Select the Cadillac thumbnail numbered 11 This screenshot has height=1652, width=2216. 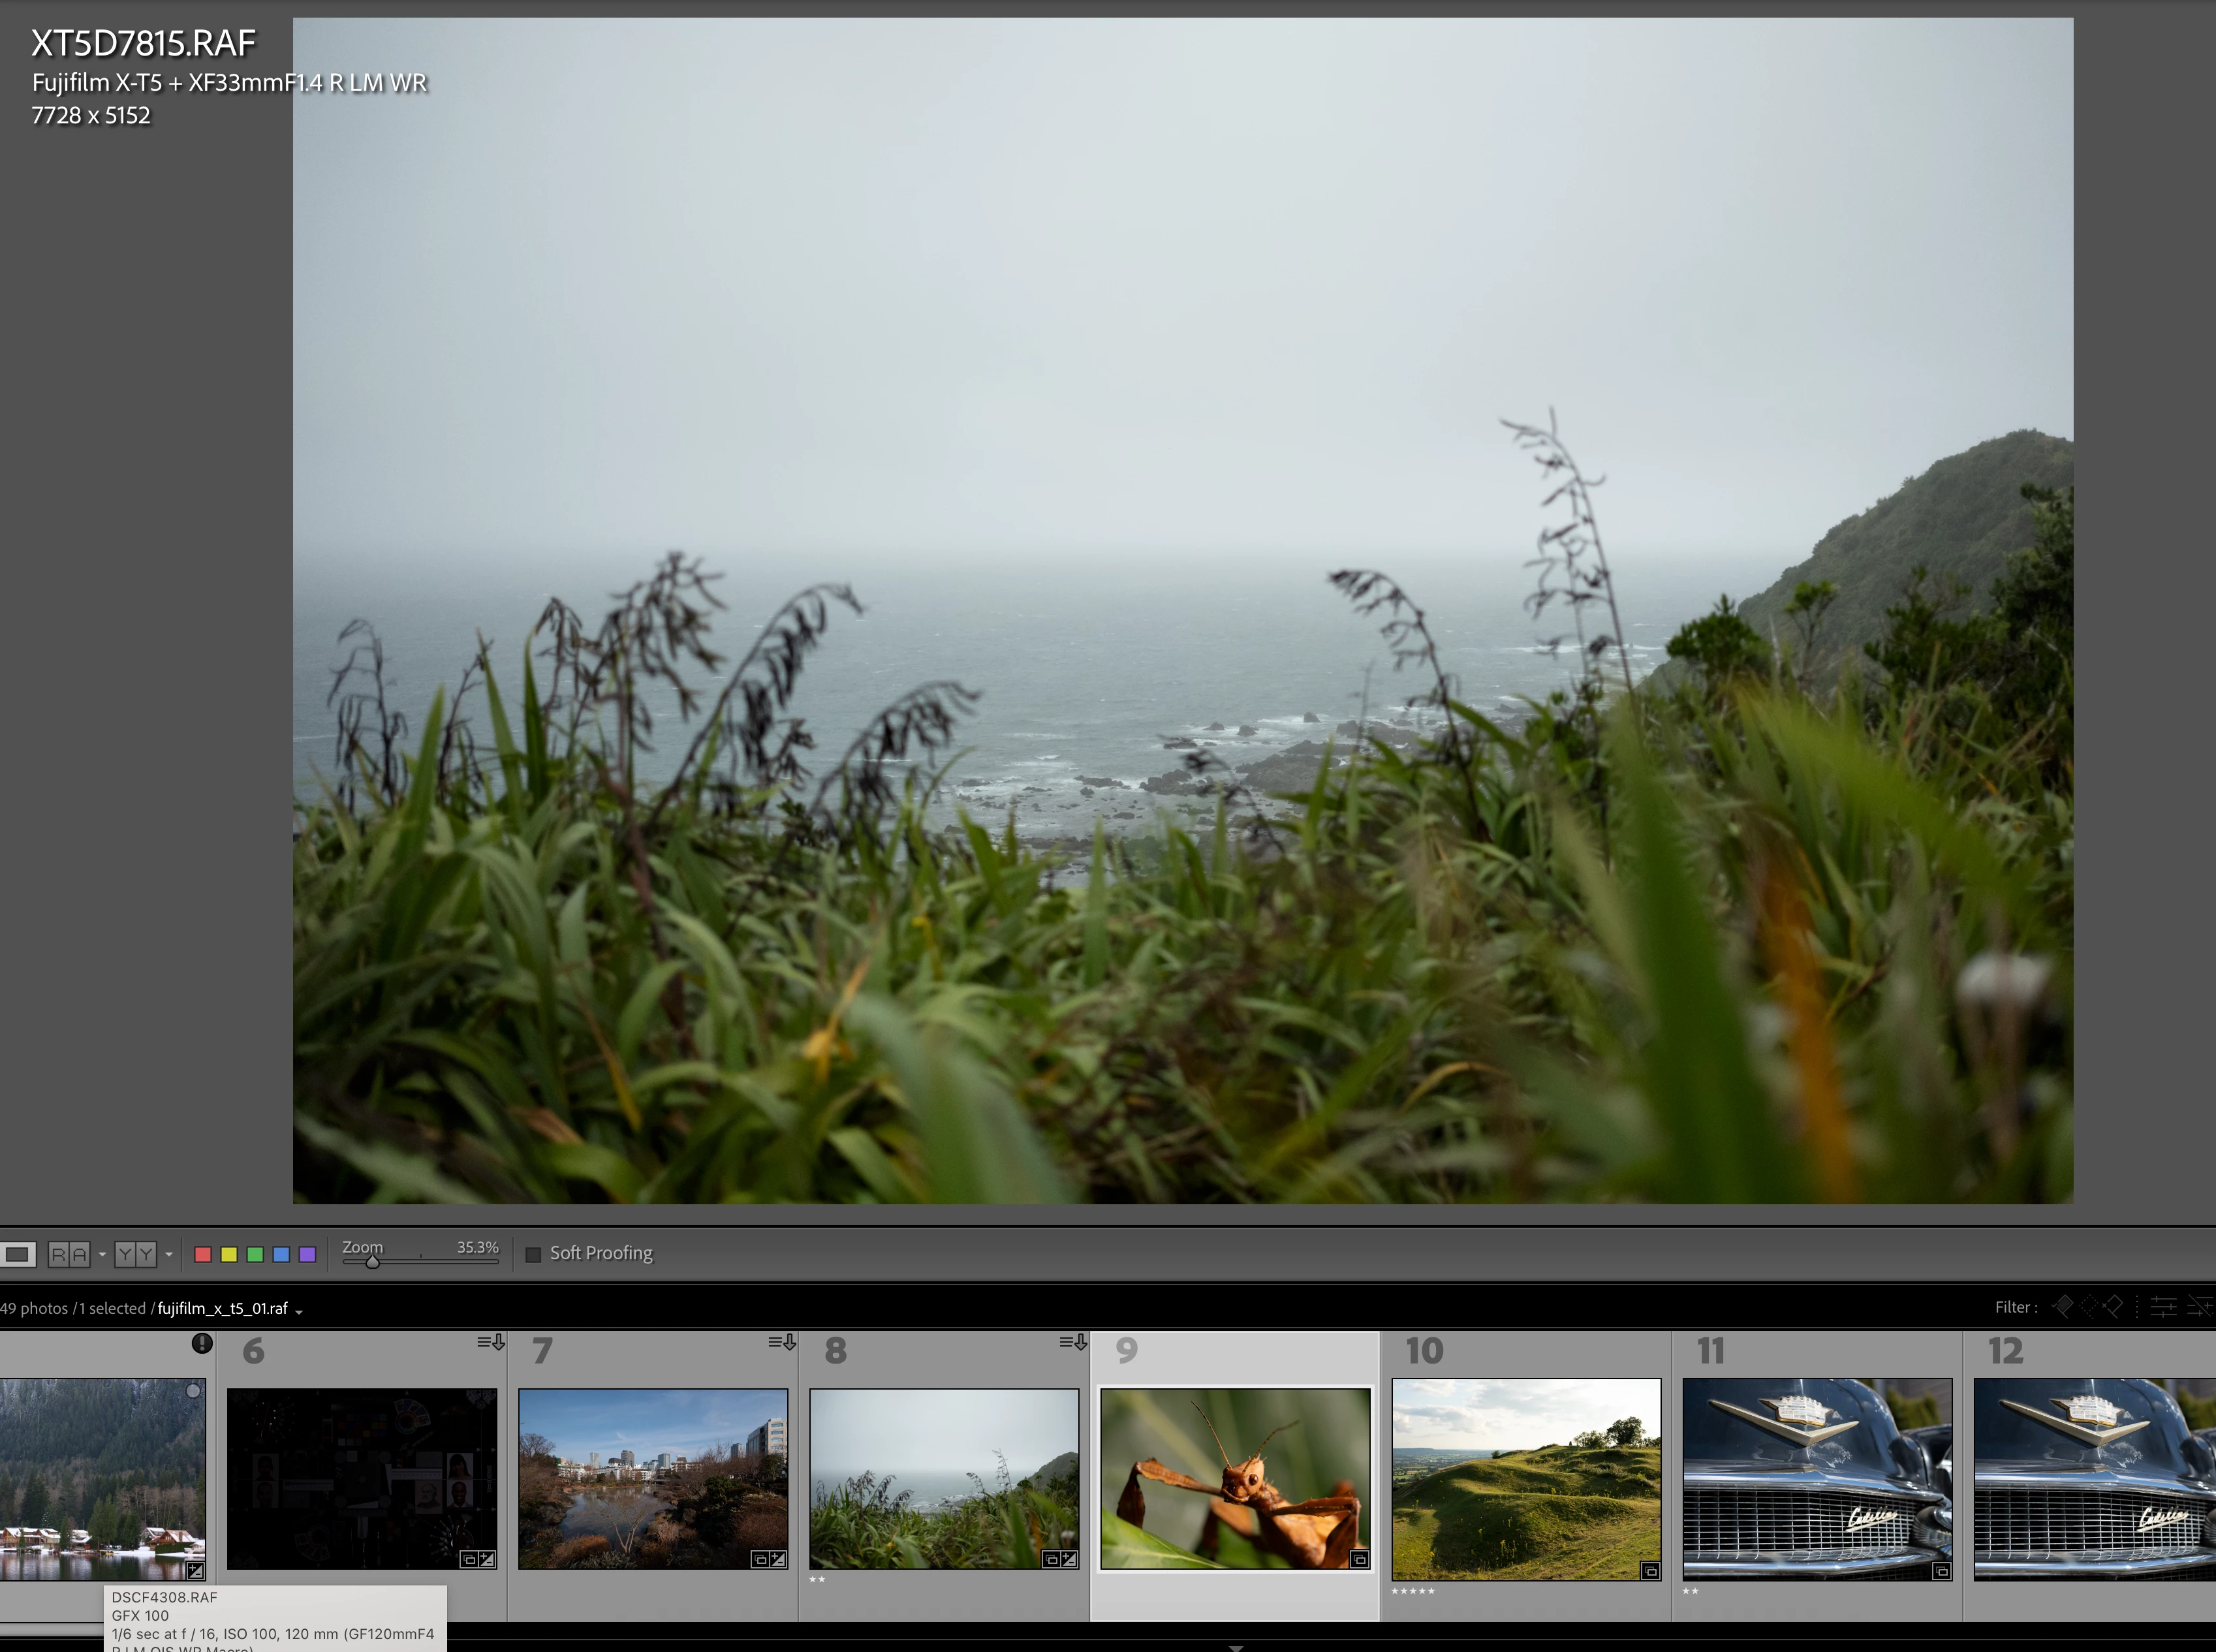(1817, 1478)
